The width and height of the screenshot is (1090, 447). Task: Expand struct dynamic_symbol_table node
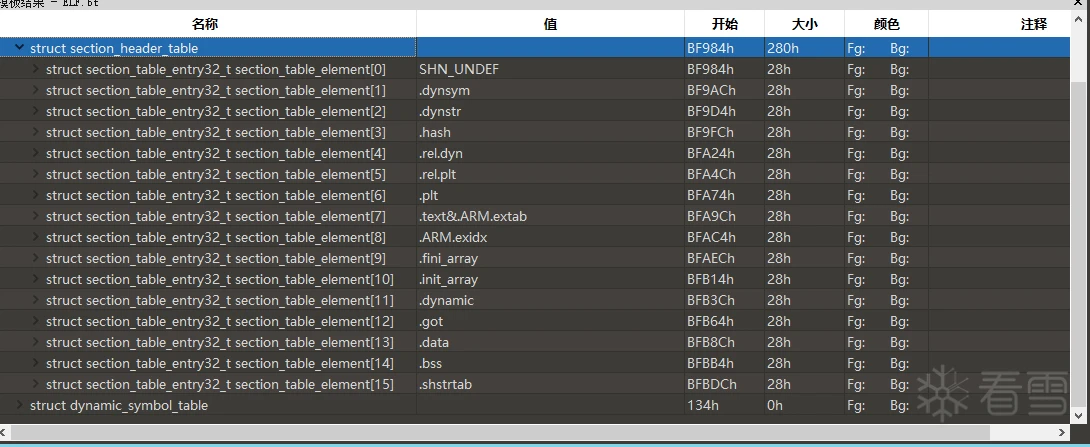click(19, 405)
